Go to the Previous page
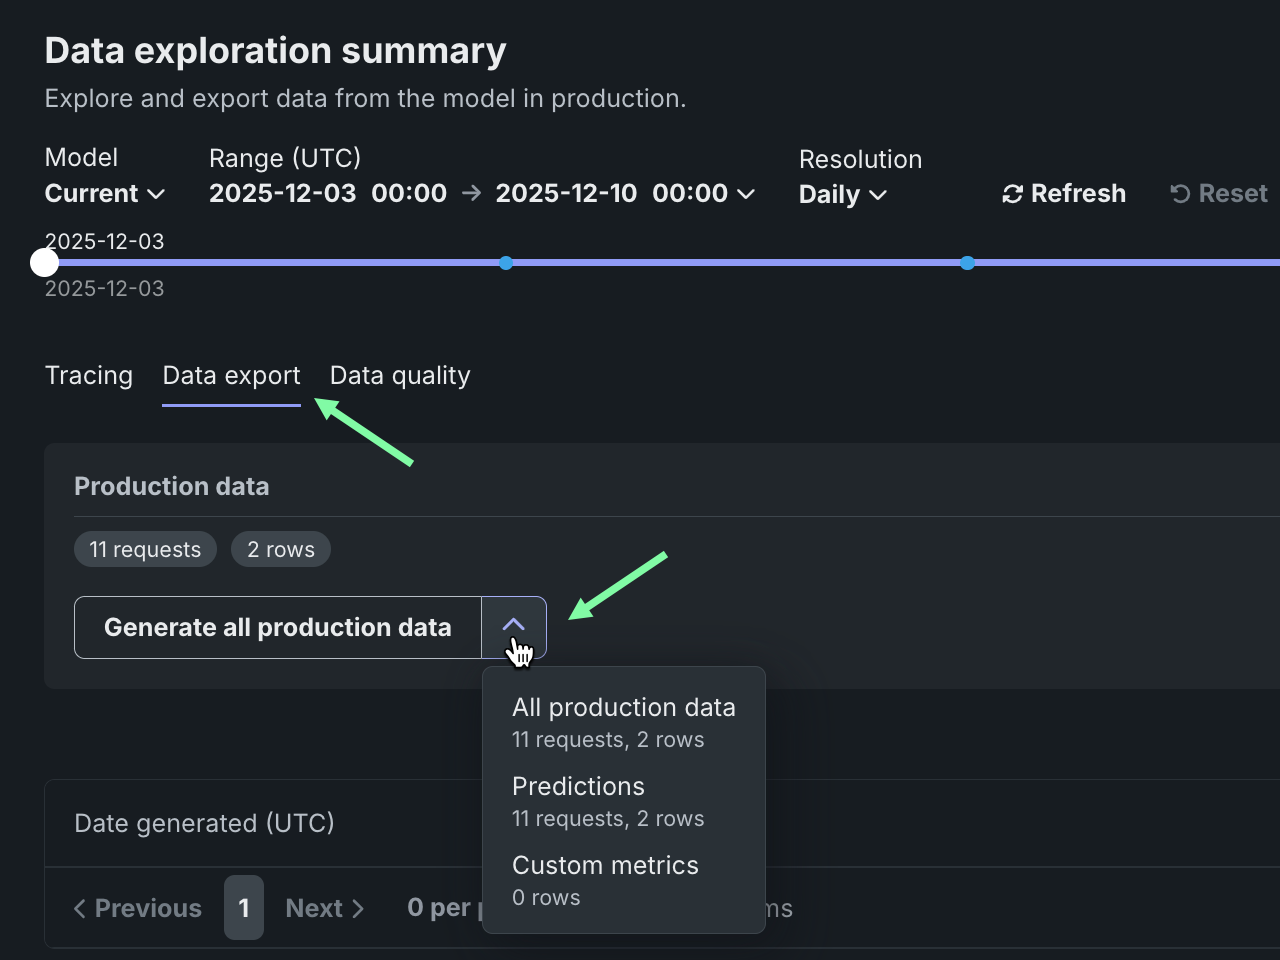Viewport: 1280px width, 960px height. point(138,908)
